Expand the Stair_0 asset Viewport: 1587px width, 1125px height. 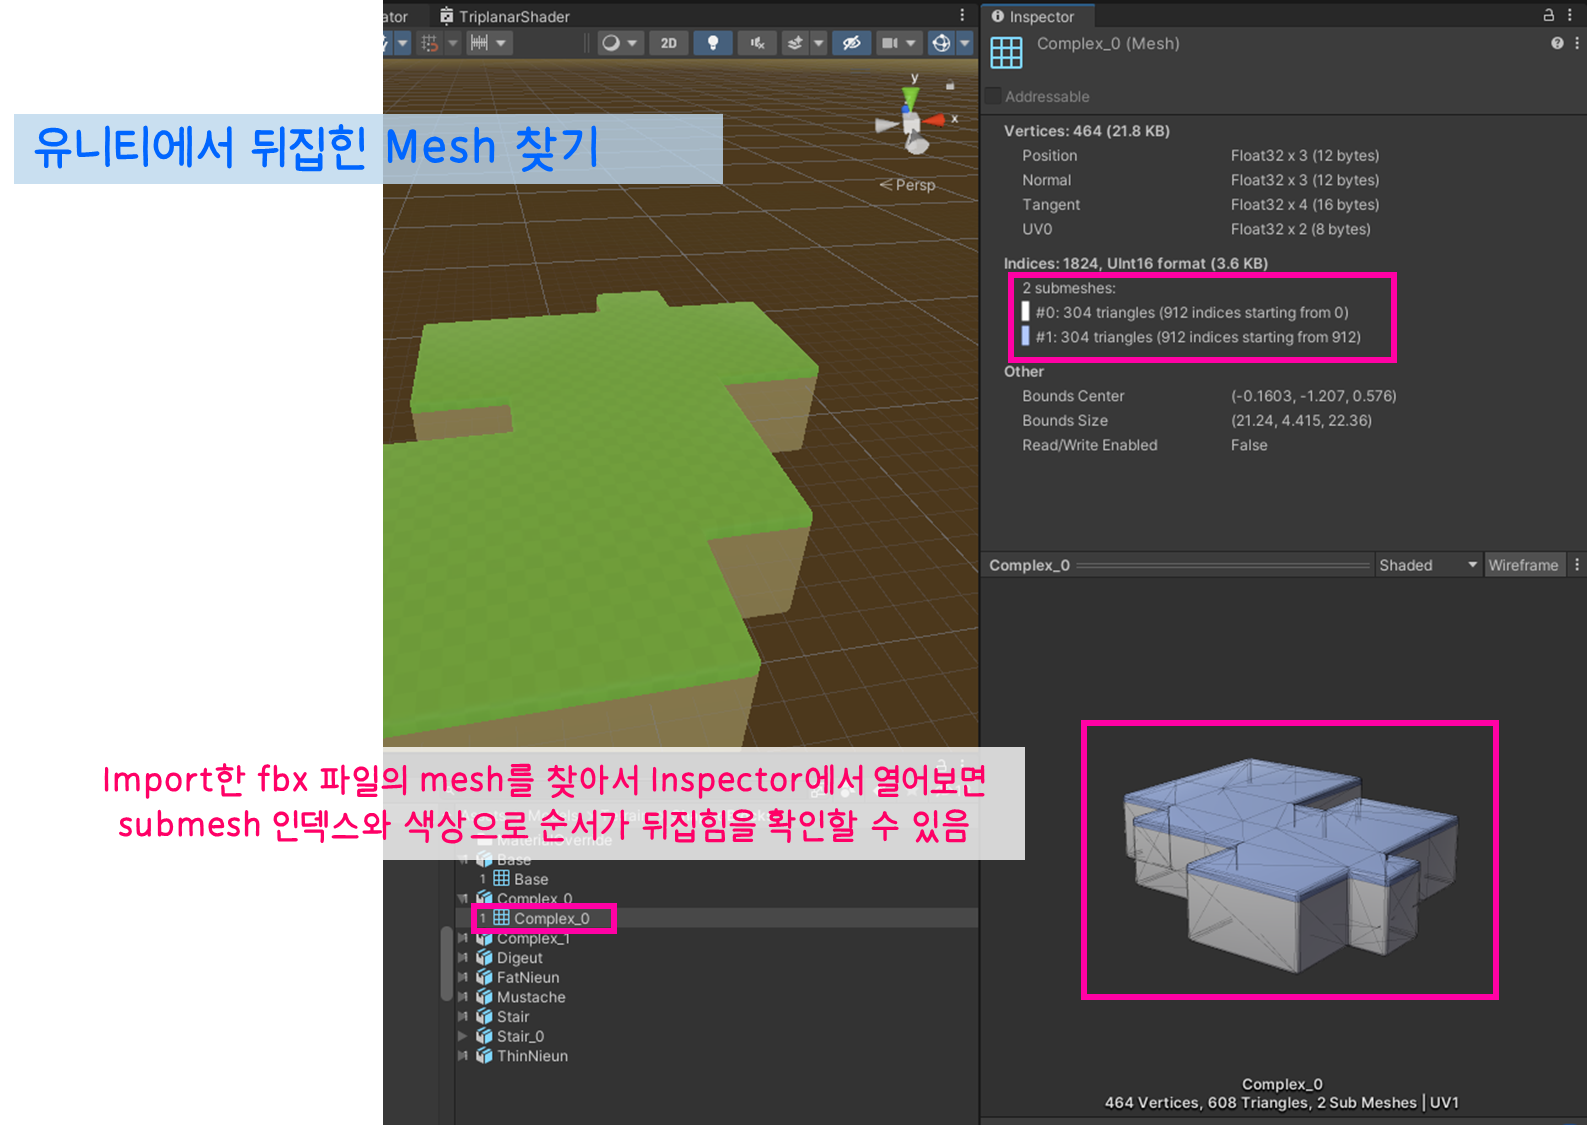point(462,1036)
